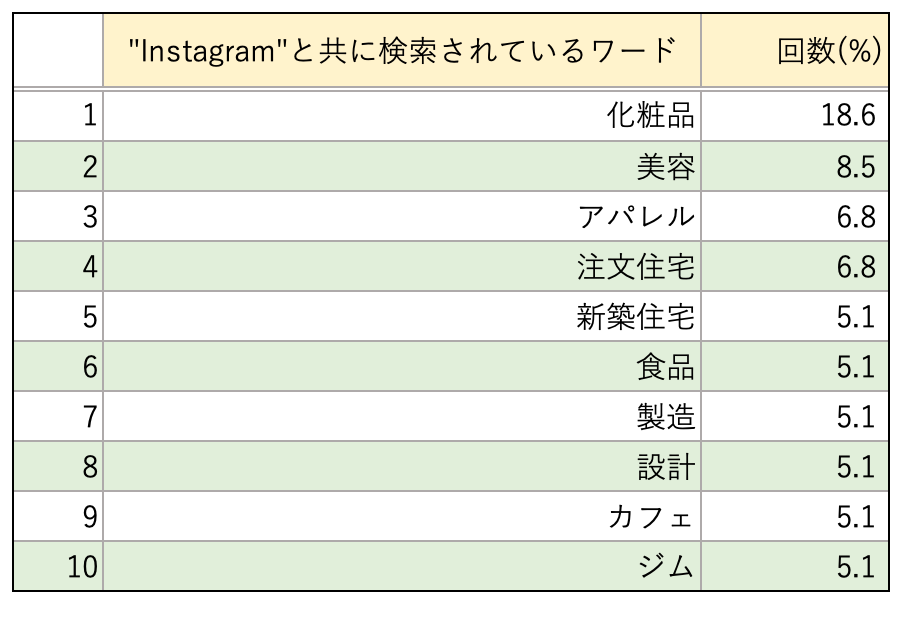Select the blank top-left header cell

coord(58,51)
